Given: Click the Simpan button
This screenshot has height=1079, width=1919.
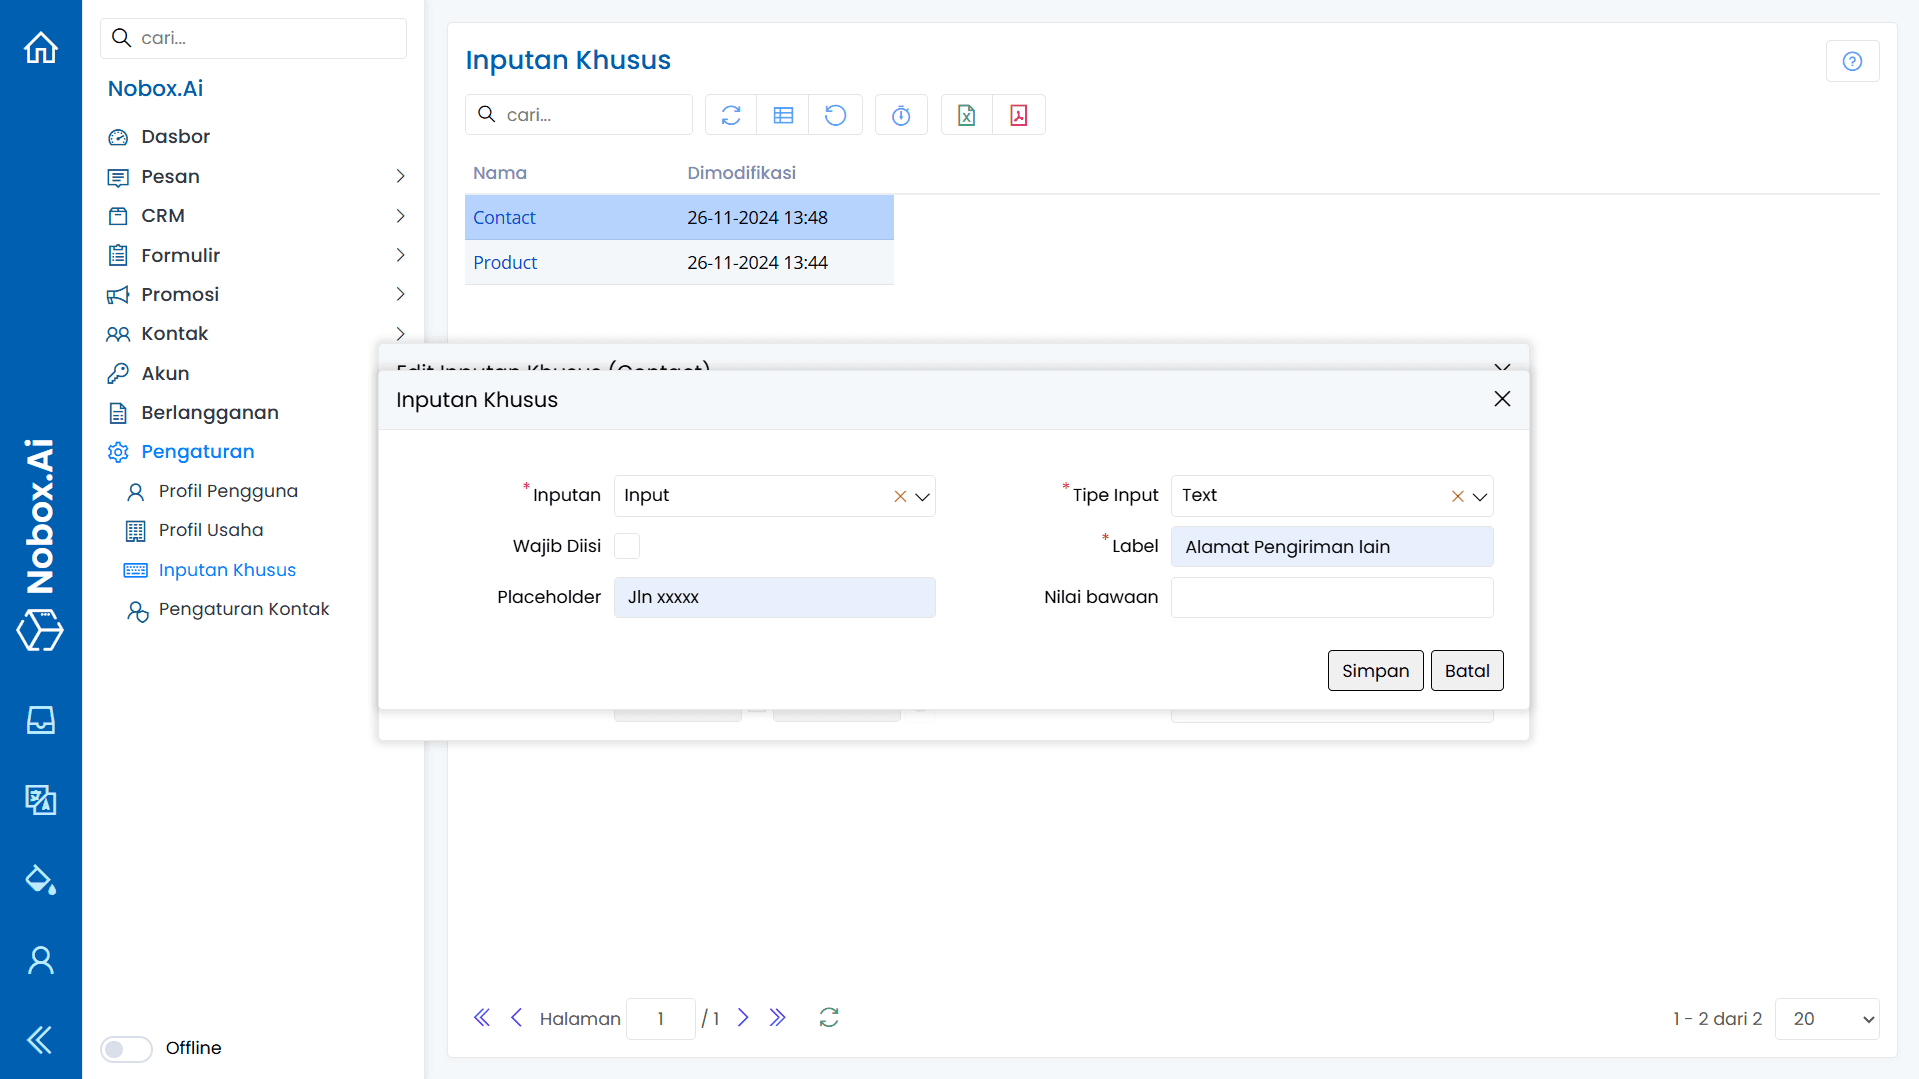Looking at the screenshot, I should pos(1375,670).
